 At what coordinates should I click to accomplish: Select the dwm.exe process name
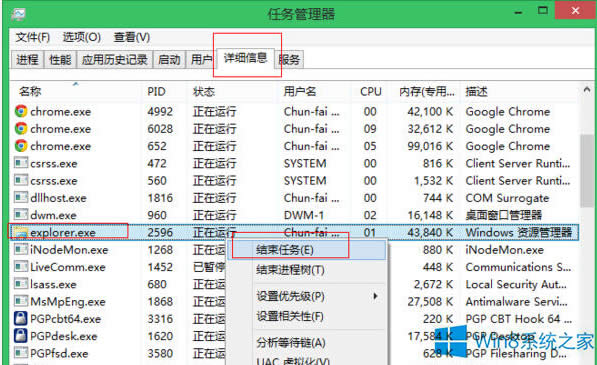(53, 215)
